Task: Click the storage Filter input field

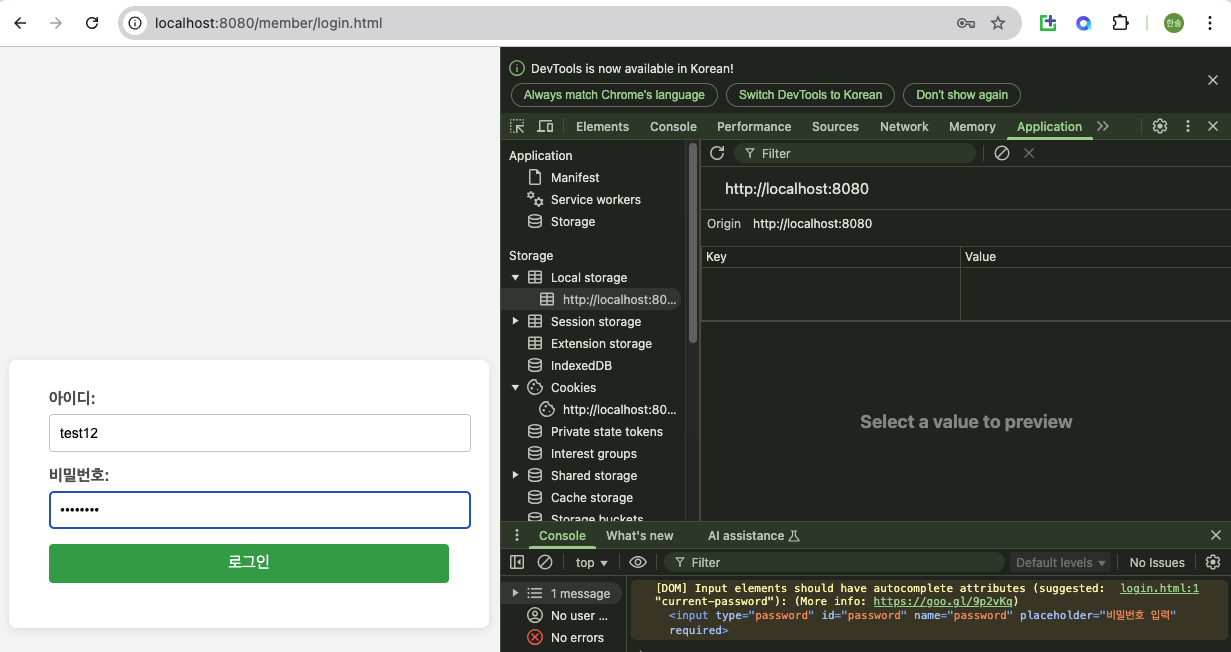Action: 855,153
